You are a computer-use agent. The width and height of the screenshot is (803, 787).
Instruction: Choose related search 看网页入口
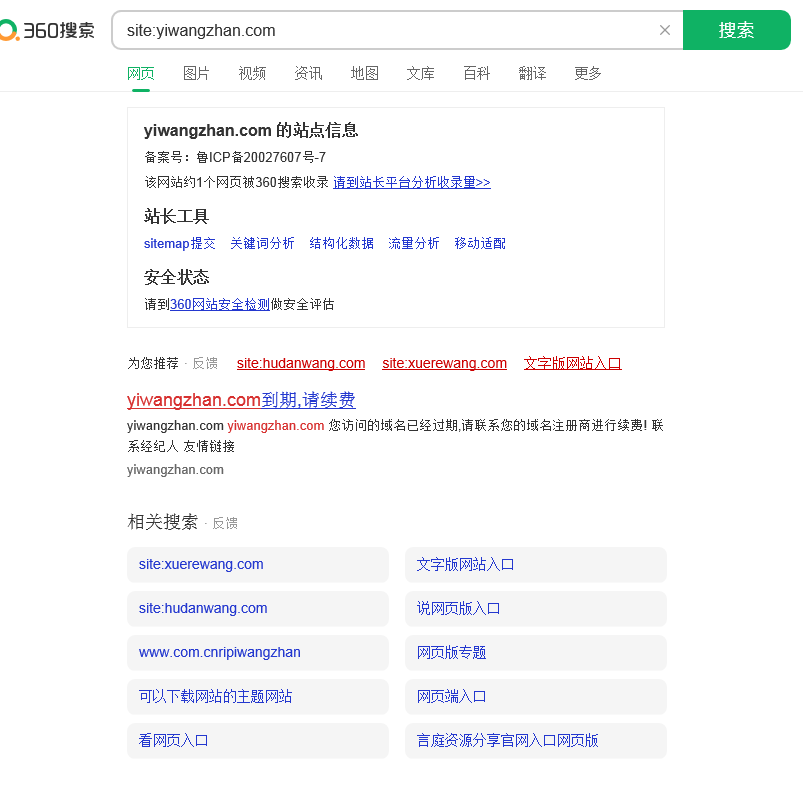point(258,741)
